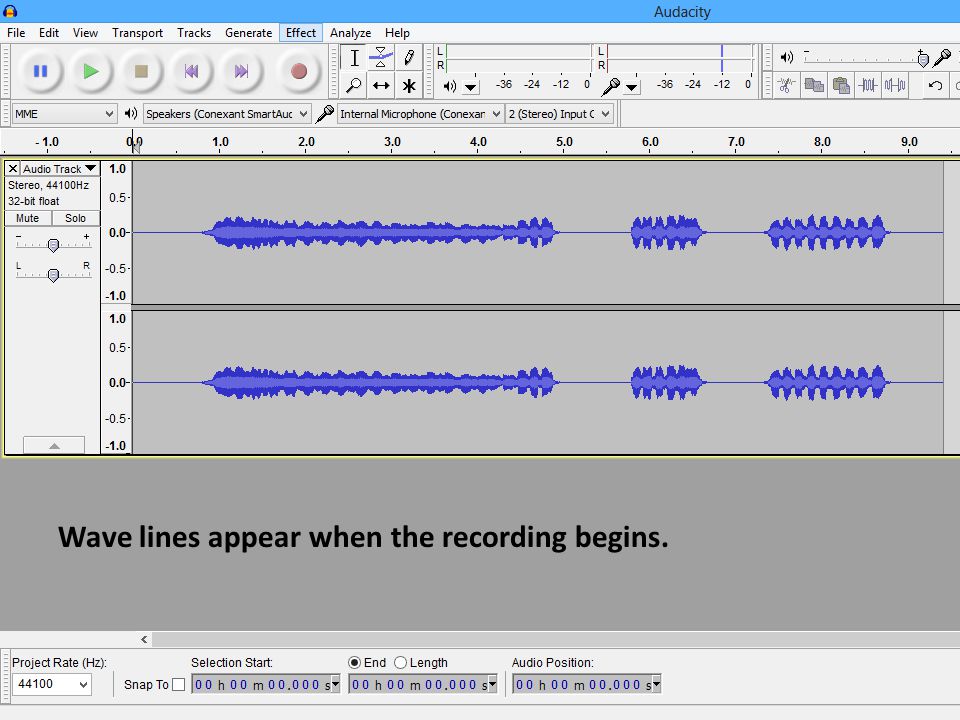Start recording with the Record button

(299, 72)
